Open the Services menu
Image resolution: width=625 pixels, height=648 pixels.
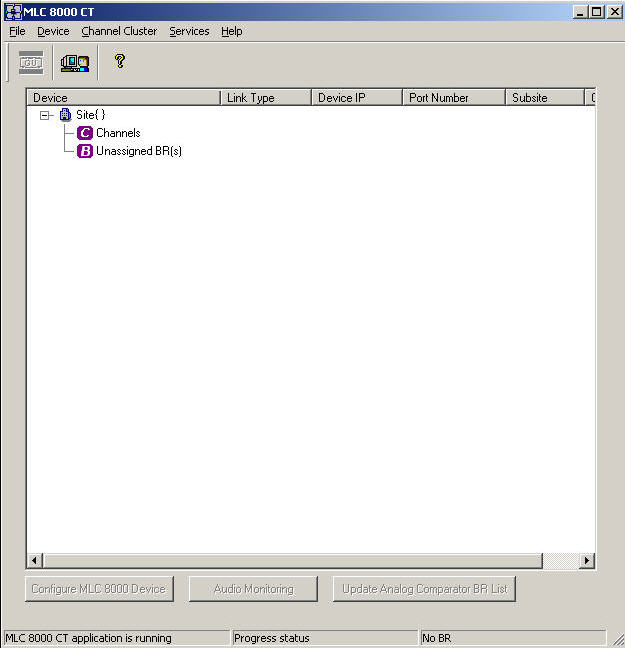pos(189,31)
